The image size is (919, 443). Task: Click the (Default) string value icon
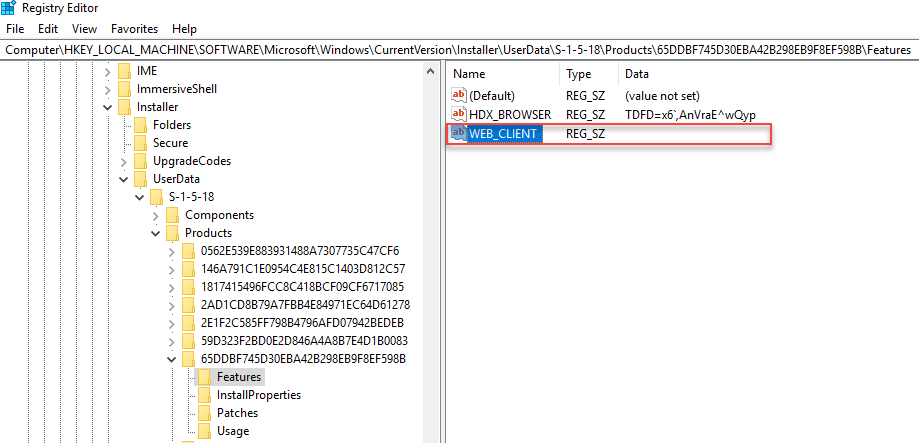point(459,95)
